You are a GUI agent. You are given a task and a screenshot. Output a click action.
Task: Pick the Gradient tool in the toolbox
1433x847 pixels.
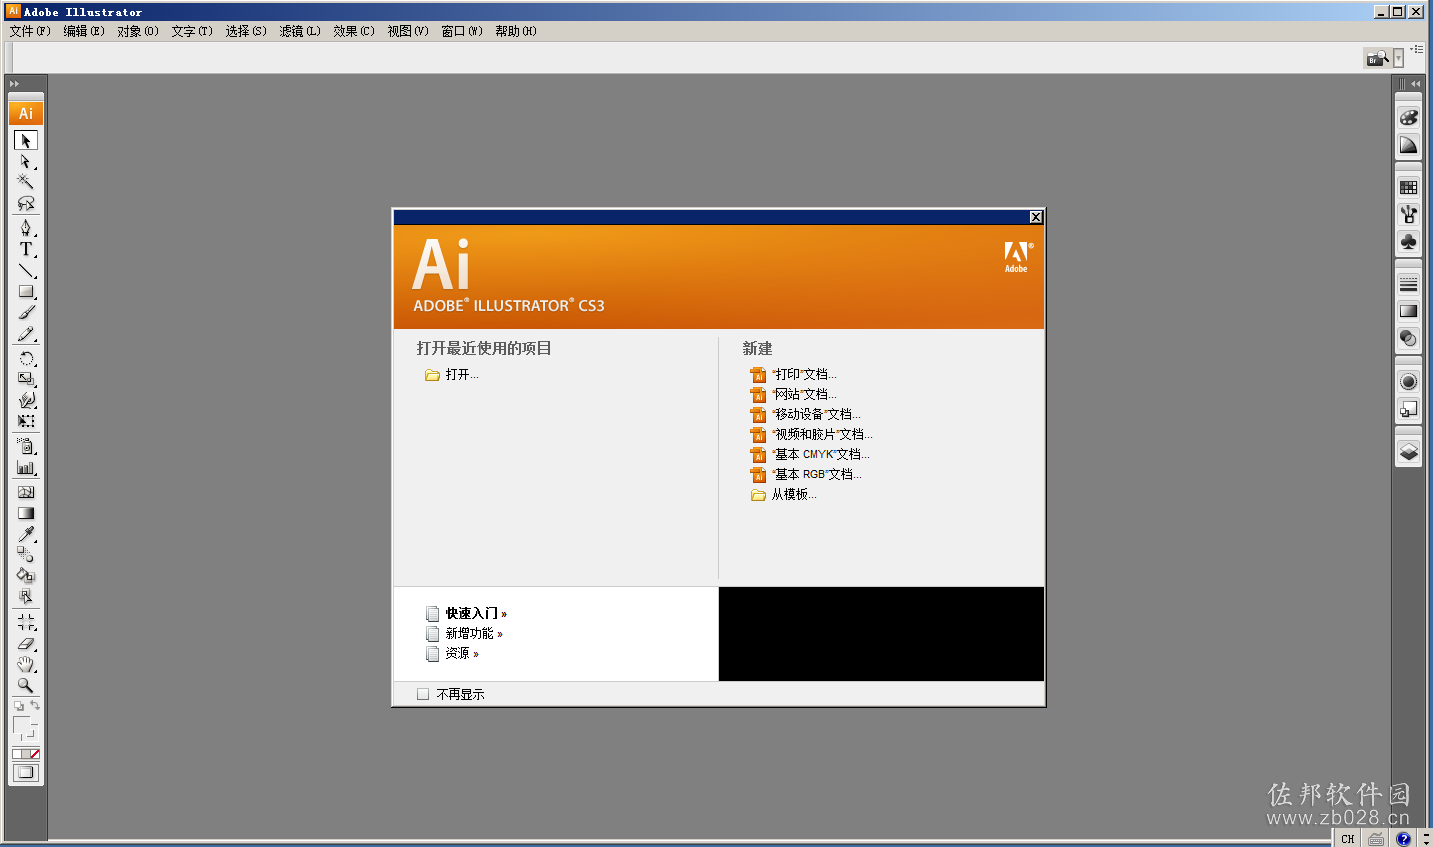pyautogui.click(x=26, y=513)
